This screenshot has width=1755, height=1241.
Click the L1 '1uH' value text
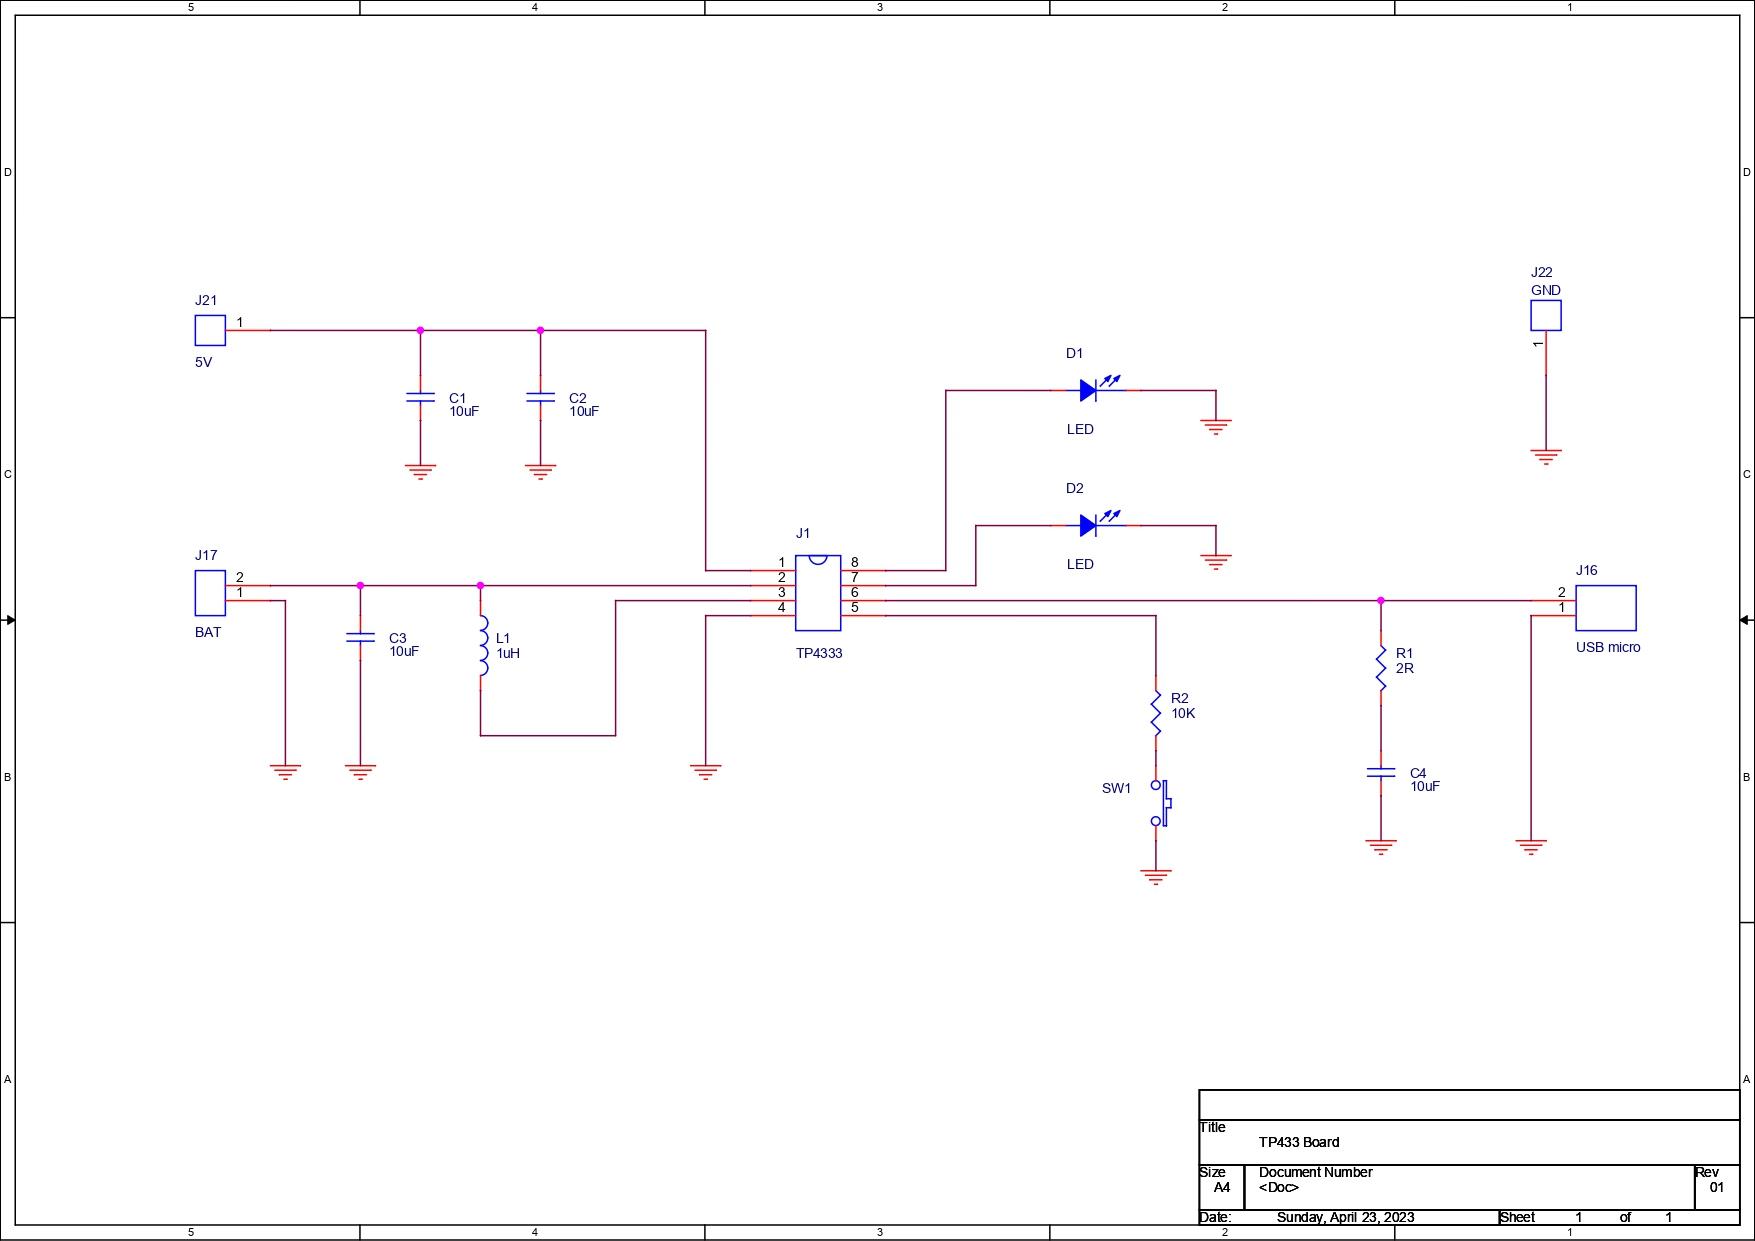508,653
